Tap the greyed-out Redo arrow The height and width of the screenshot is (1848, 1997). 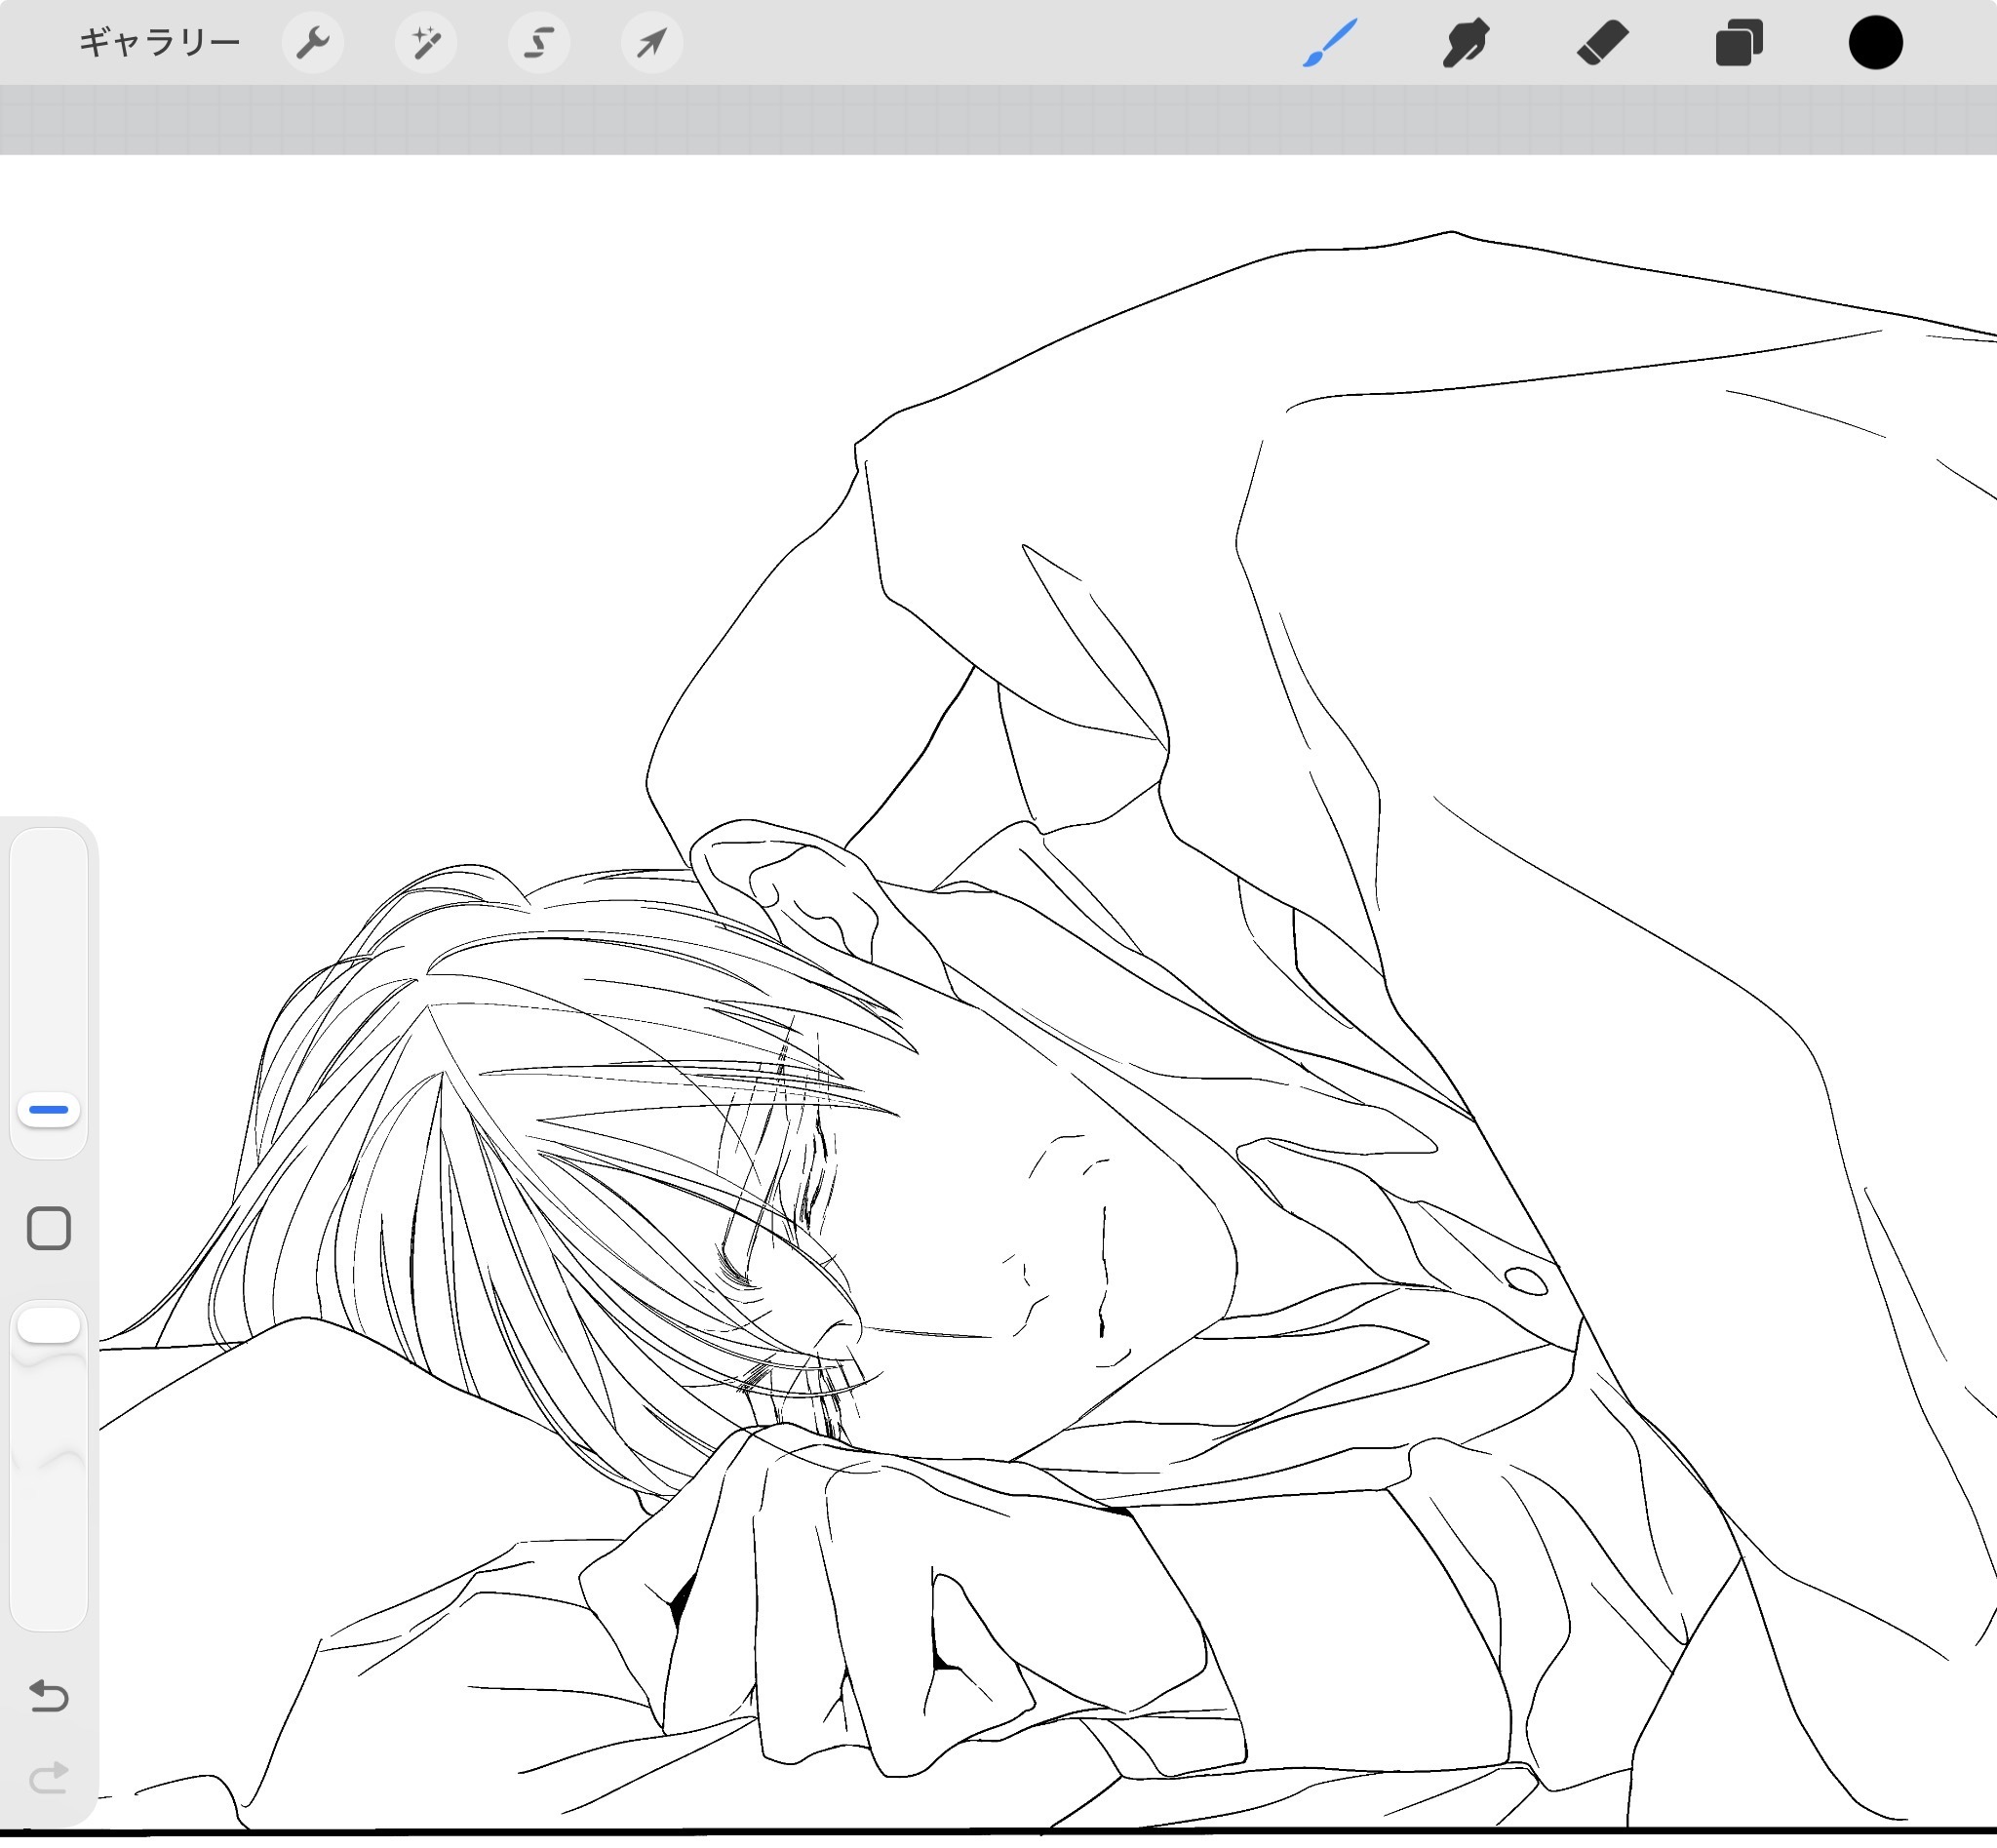pyautogui.click(x=49, y=1777)
